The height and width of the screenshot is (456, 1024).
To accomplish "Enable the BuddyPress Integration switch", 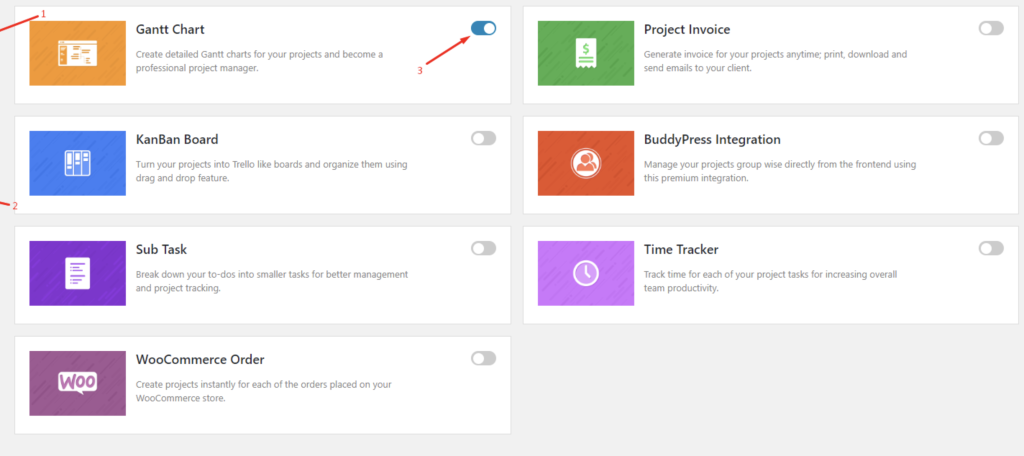I will pyautogui.click(x=991, y=138).
